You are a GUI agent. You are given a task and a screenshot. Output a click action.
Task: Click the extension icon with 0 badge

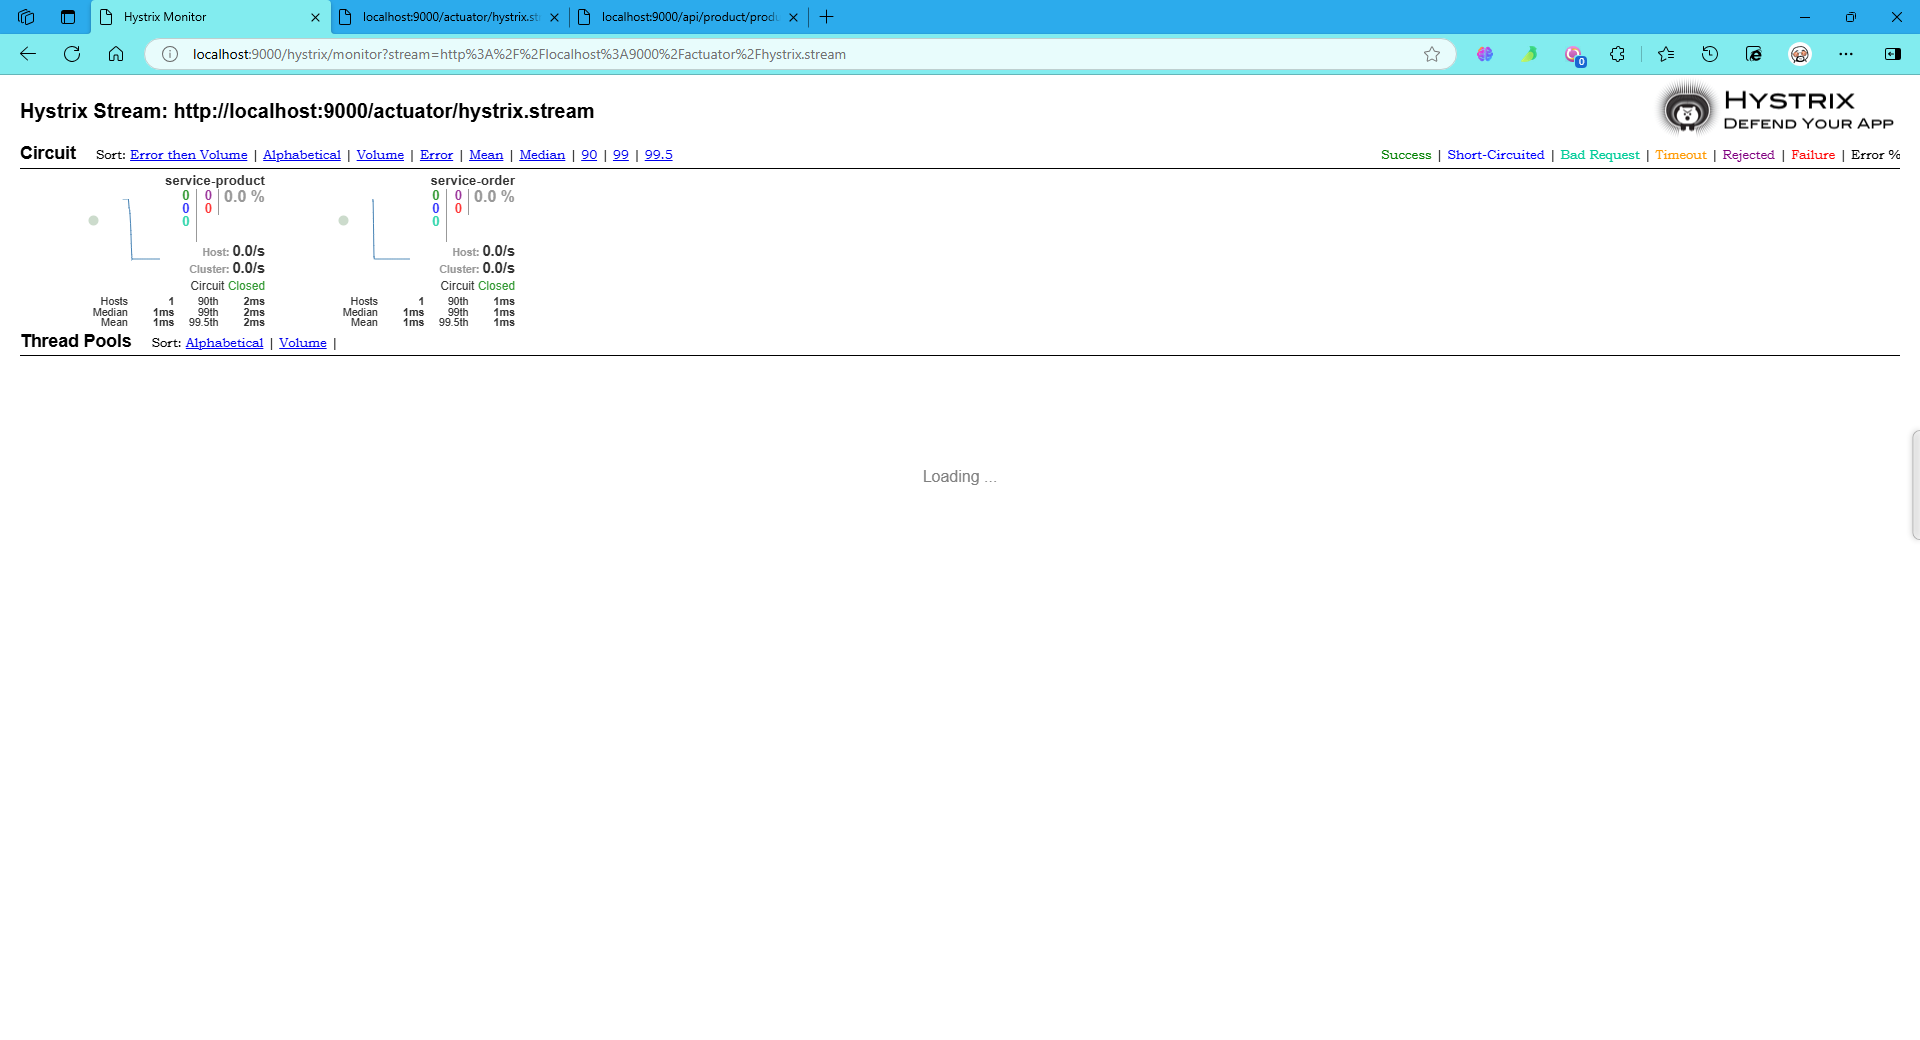pos(1574,55)
